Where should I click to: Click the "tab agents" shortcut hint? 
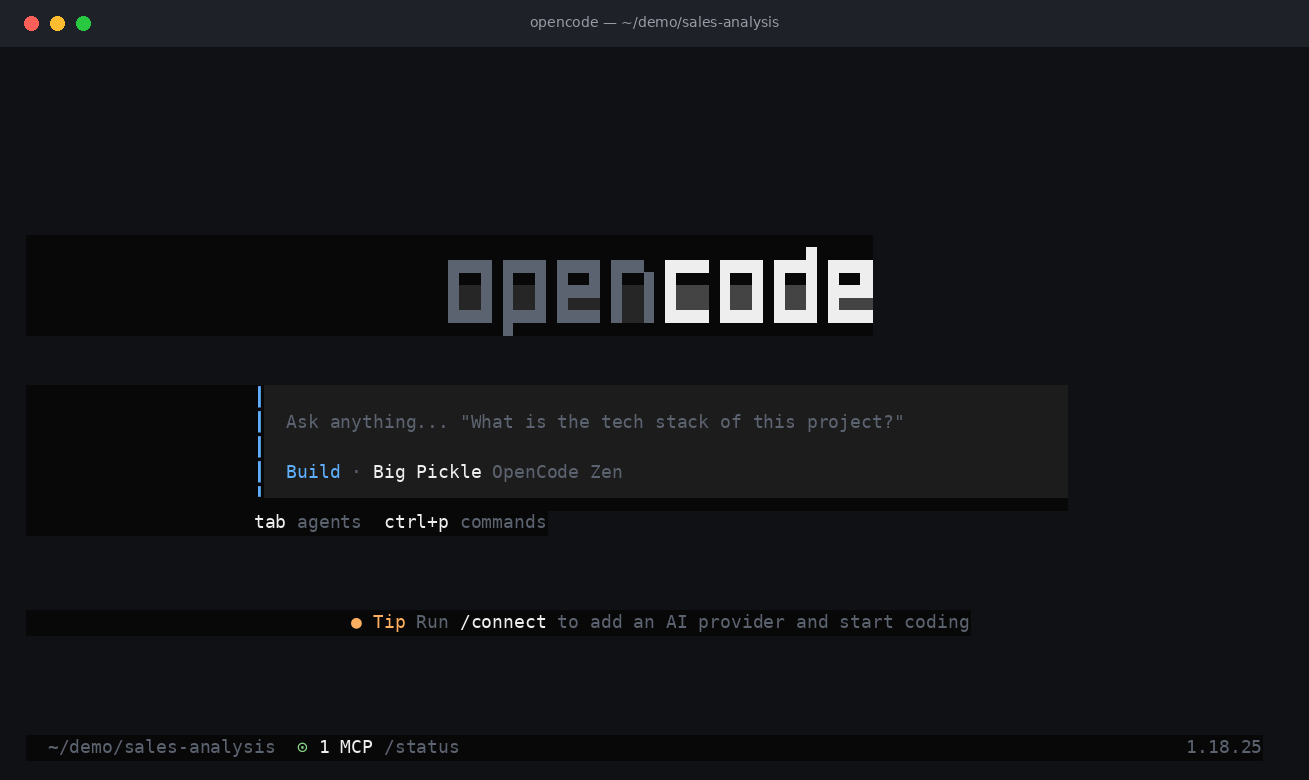(308, 522)
